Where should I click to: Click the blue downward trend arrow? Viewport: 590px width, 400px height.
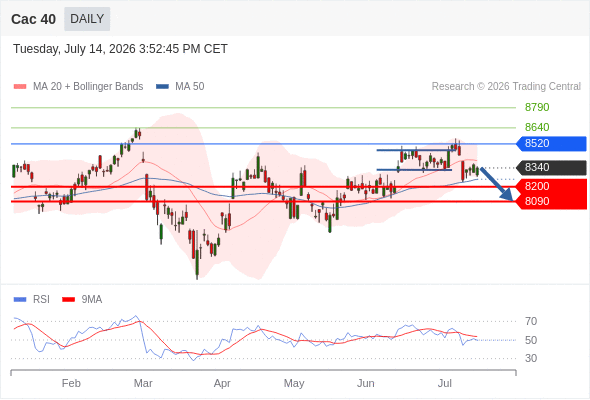(497, 184)
